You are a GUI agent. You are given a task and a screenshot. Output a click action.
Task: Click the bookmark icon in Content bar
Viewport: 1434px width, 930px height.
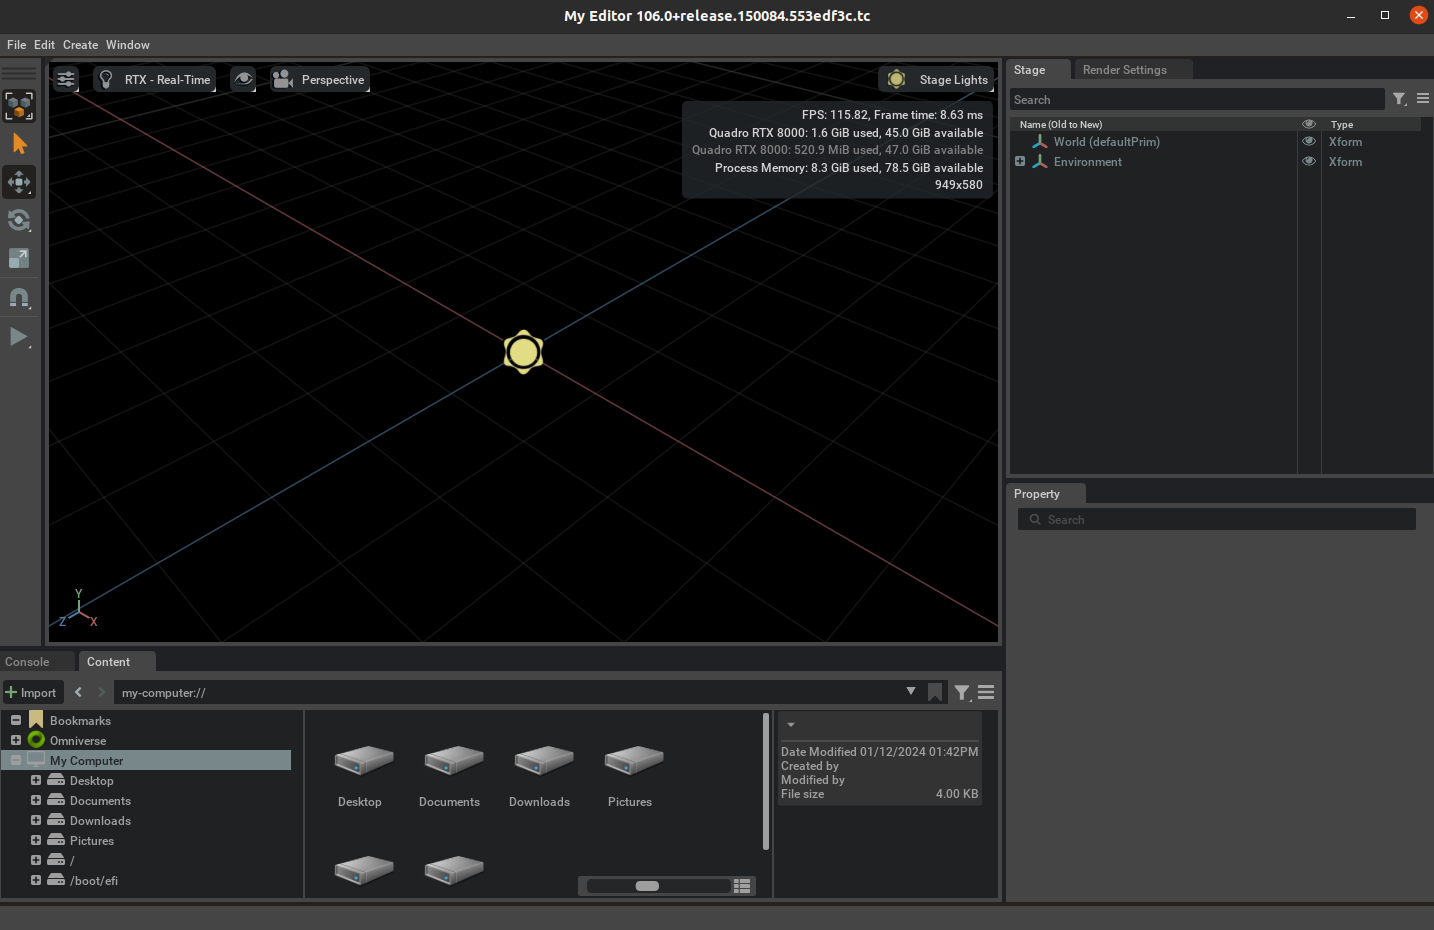pos(935,692)
